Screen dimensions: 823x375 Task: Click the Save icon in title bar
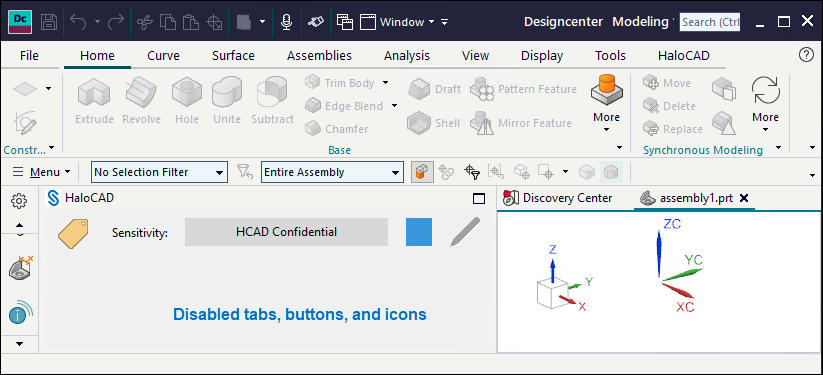point(49,22)
